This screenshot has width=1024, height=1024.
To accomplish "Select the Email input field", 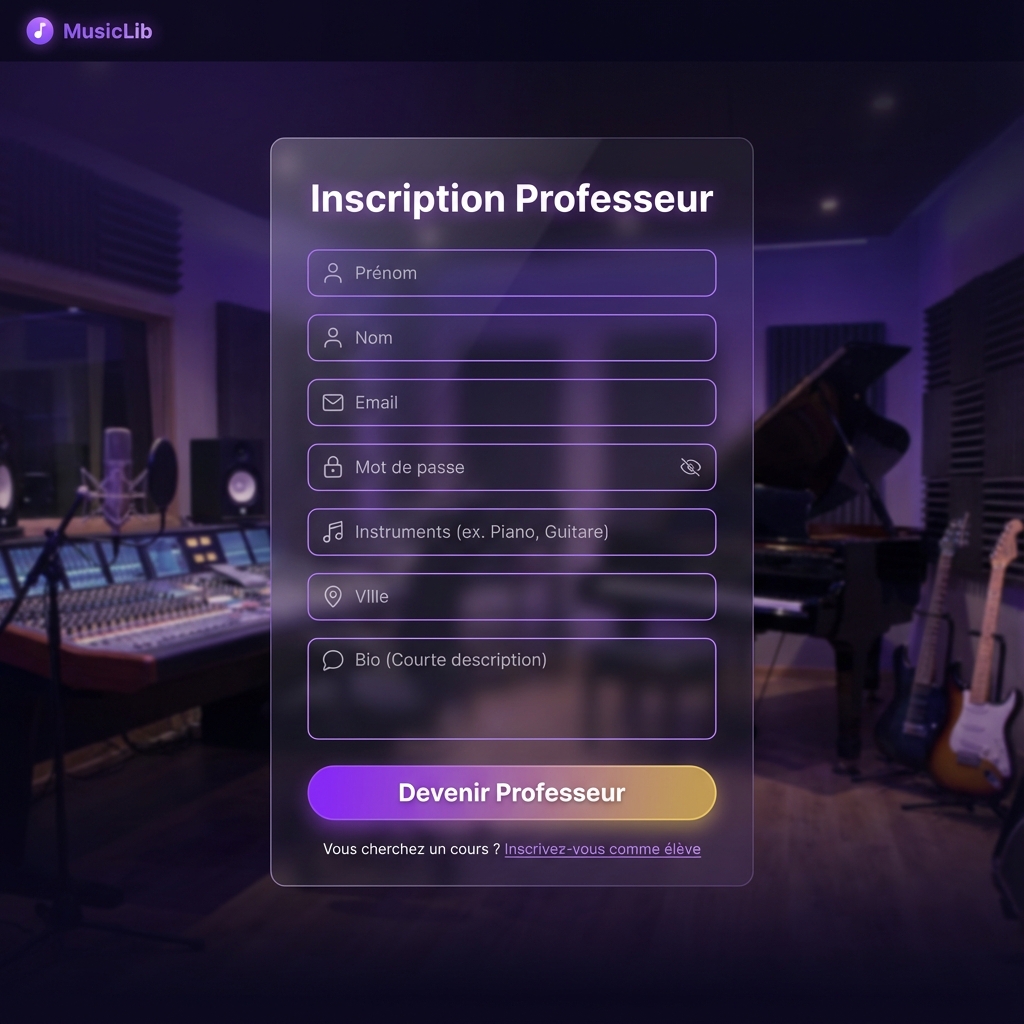I will point(511,402).
